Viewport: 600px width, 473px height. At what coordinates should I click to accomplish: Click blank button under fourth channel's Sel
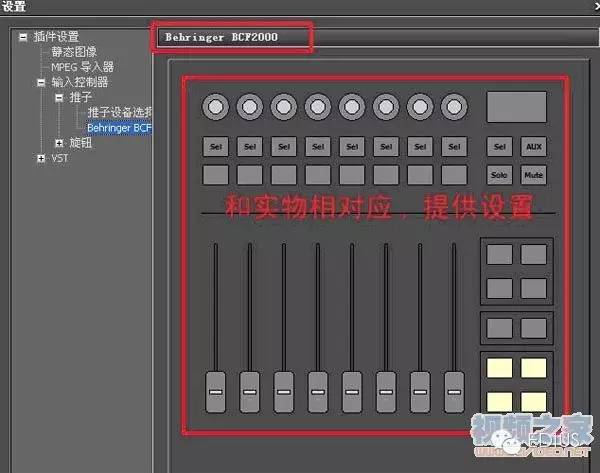coord(318,175)
